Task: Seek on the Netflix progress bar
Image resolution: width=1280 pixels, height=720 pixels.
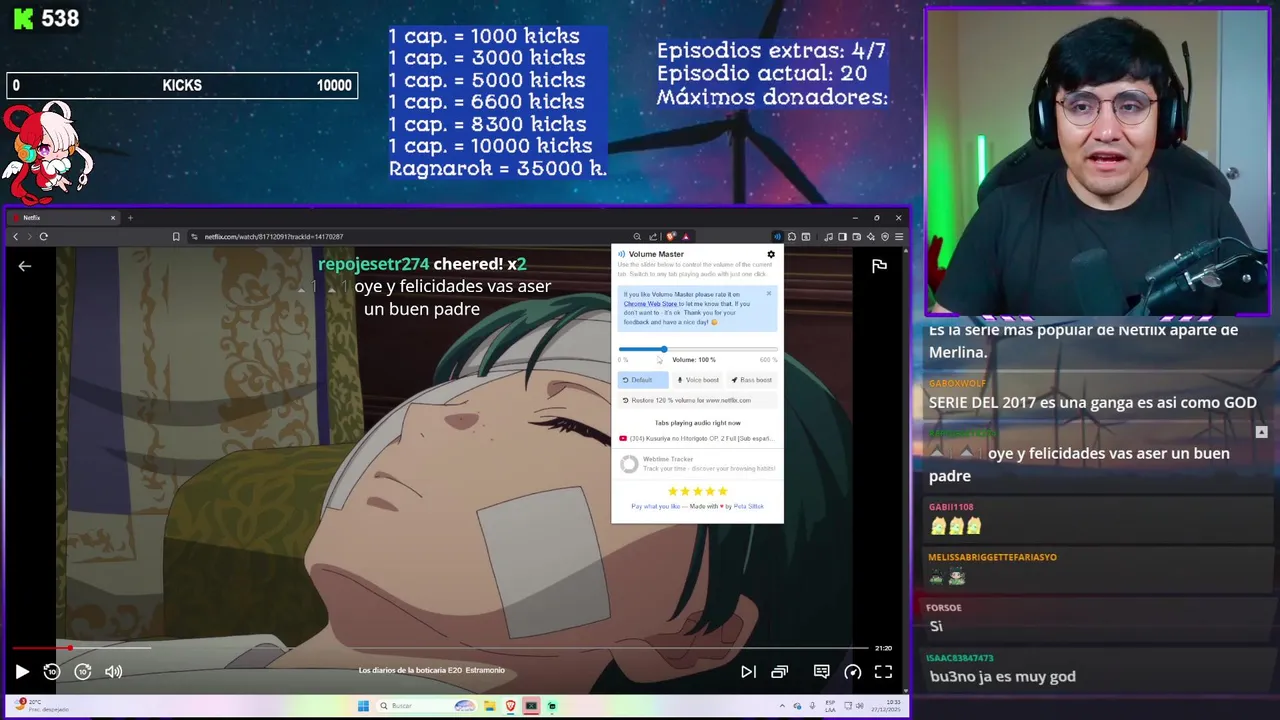Action: [440, 648]
